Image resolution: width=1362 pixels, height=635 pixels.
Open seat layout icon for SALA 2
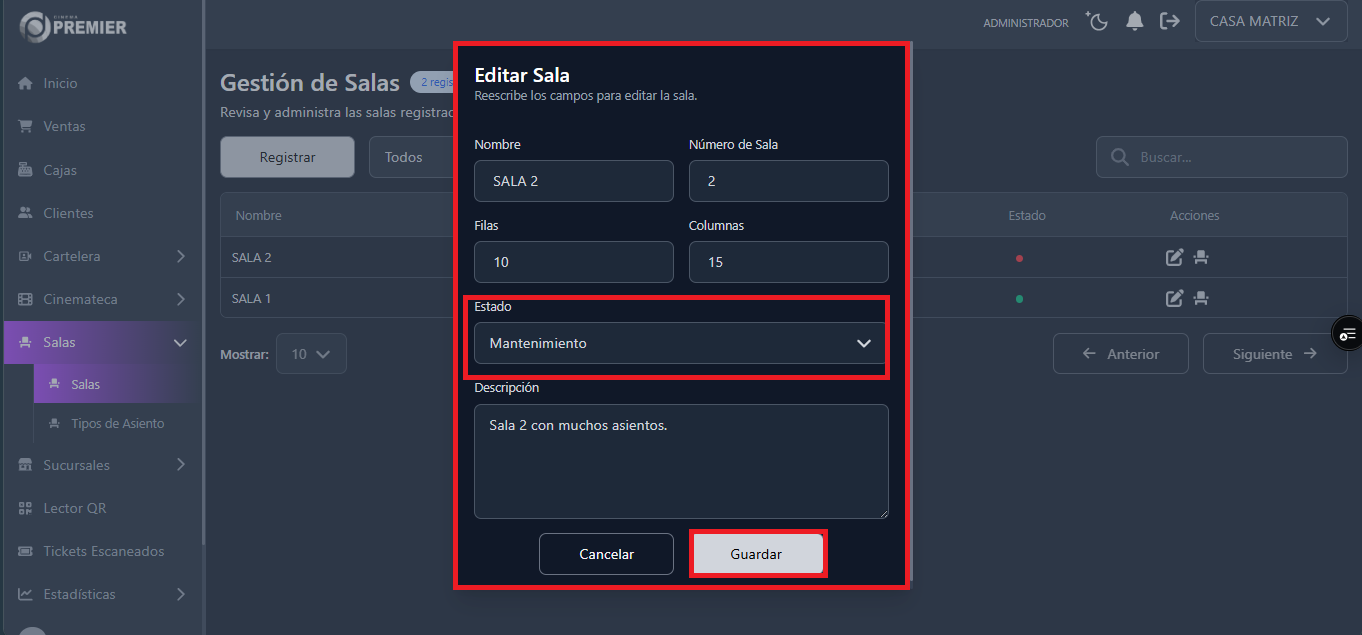[x=1201, y=257]
